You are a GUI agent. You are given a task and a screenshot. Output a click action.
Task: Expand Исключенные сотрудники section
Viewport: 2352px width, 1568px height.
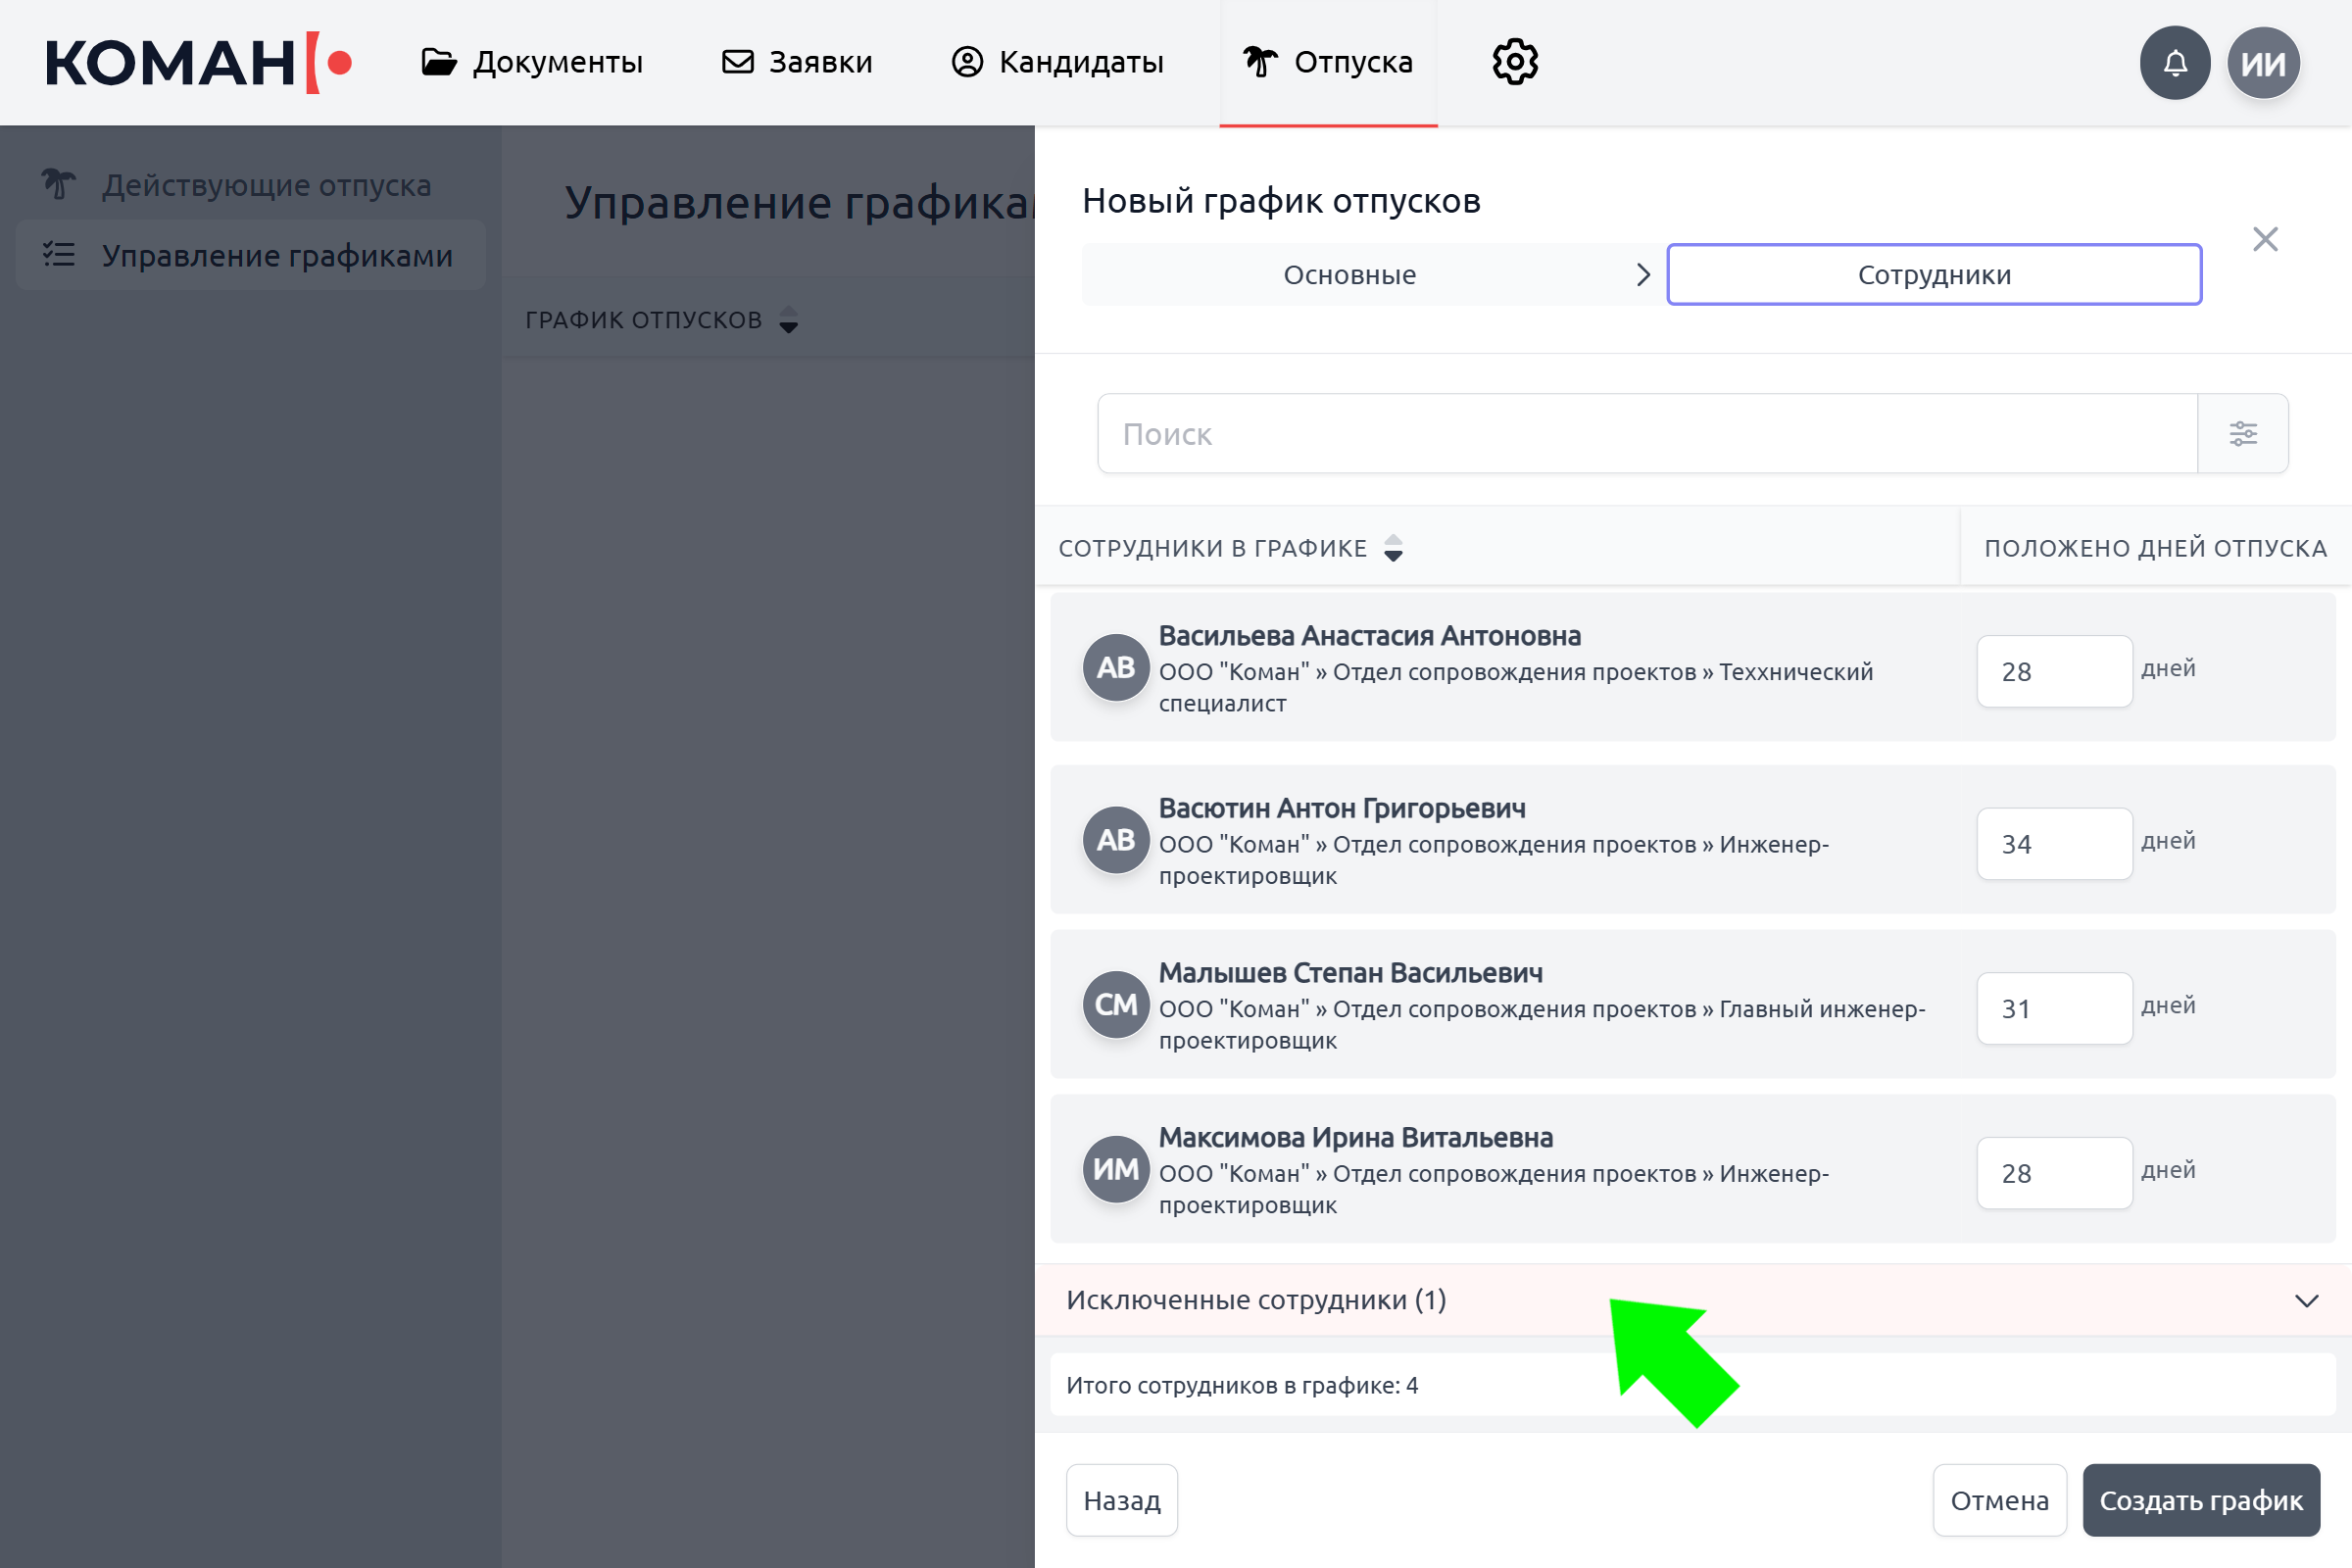(x=2306, y=1300)
